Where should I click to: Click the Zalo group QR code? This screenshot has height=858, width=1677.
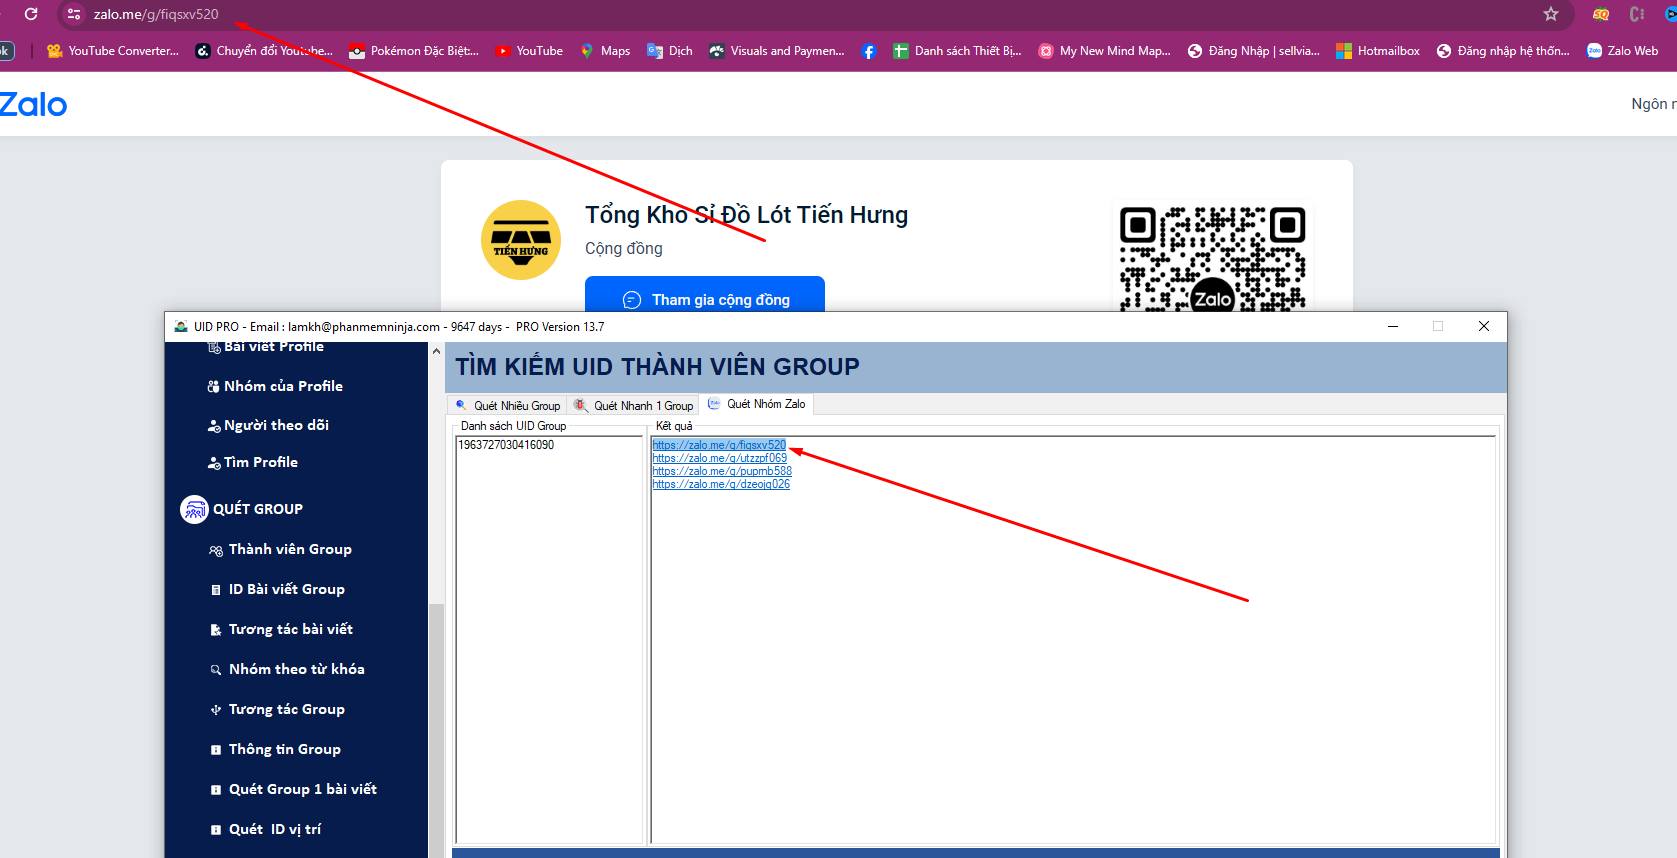click(x=1212, y=258)
